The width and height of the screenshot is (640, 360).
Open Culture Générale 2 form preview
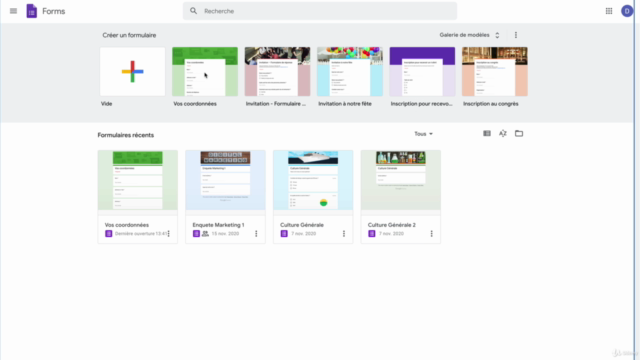tap(401, 180)
